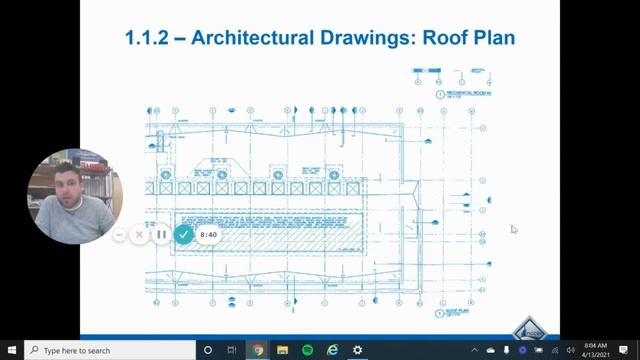
Task: Click the 'Type here to search' box
Action: point(110,350)
